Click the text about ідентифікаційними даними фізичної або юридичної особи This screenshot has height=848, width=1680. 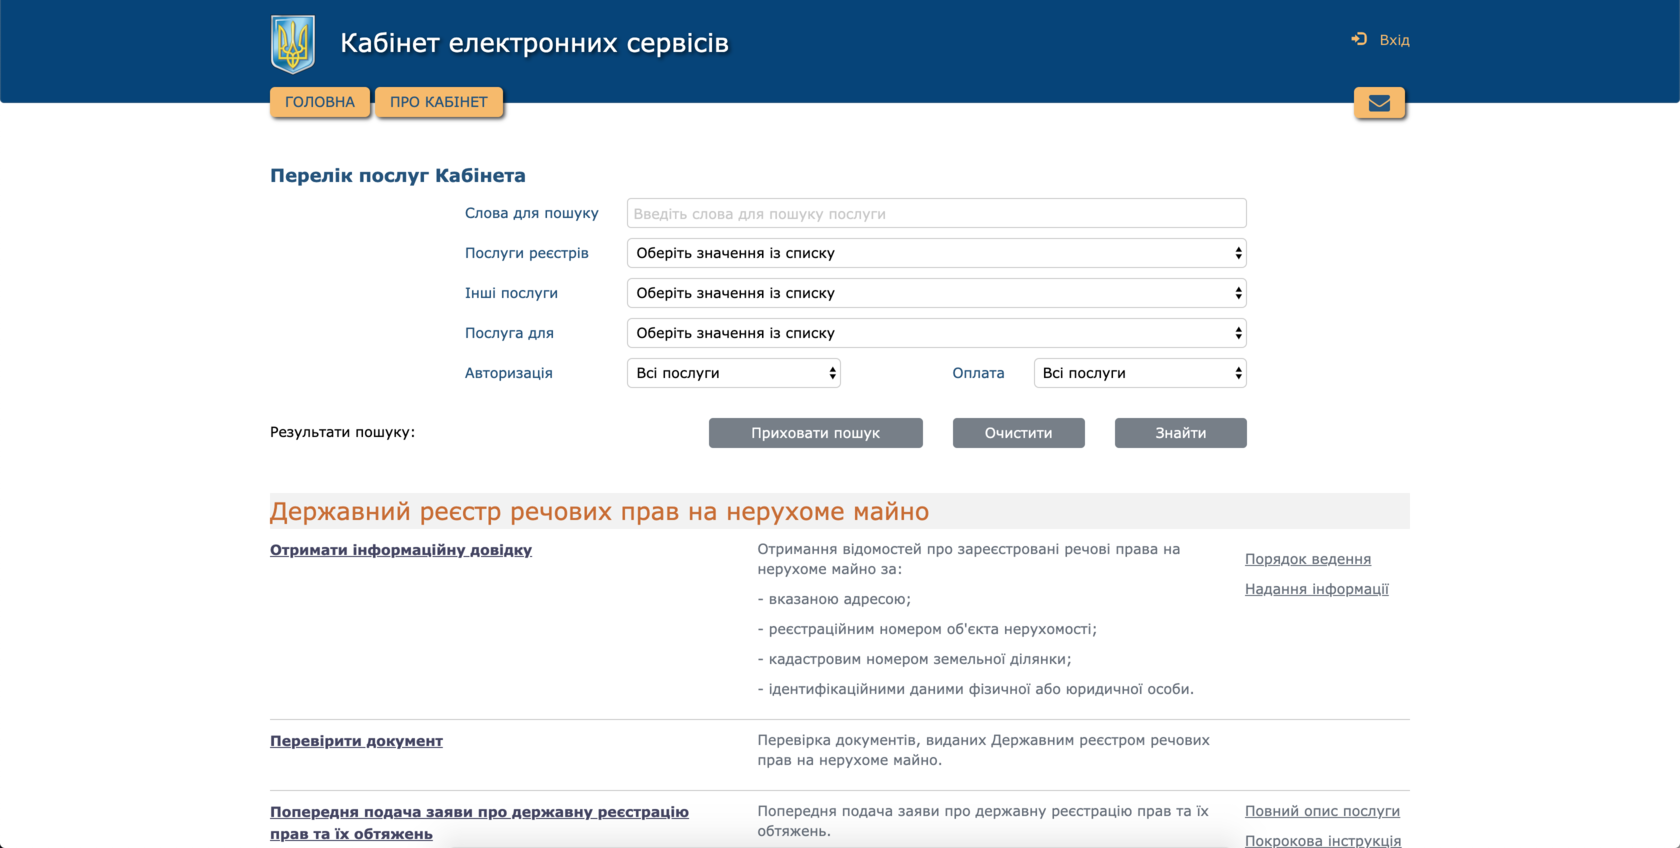click(976, 689)
